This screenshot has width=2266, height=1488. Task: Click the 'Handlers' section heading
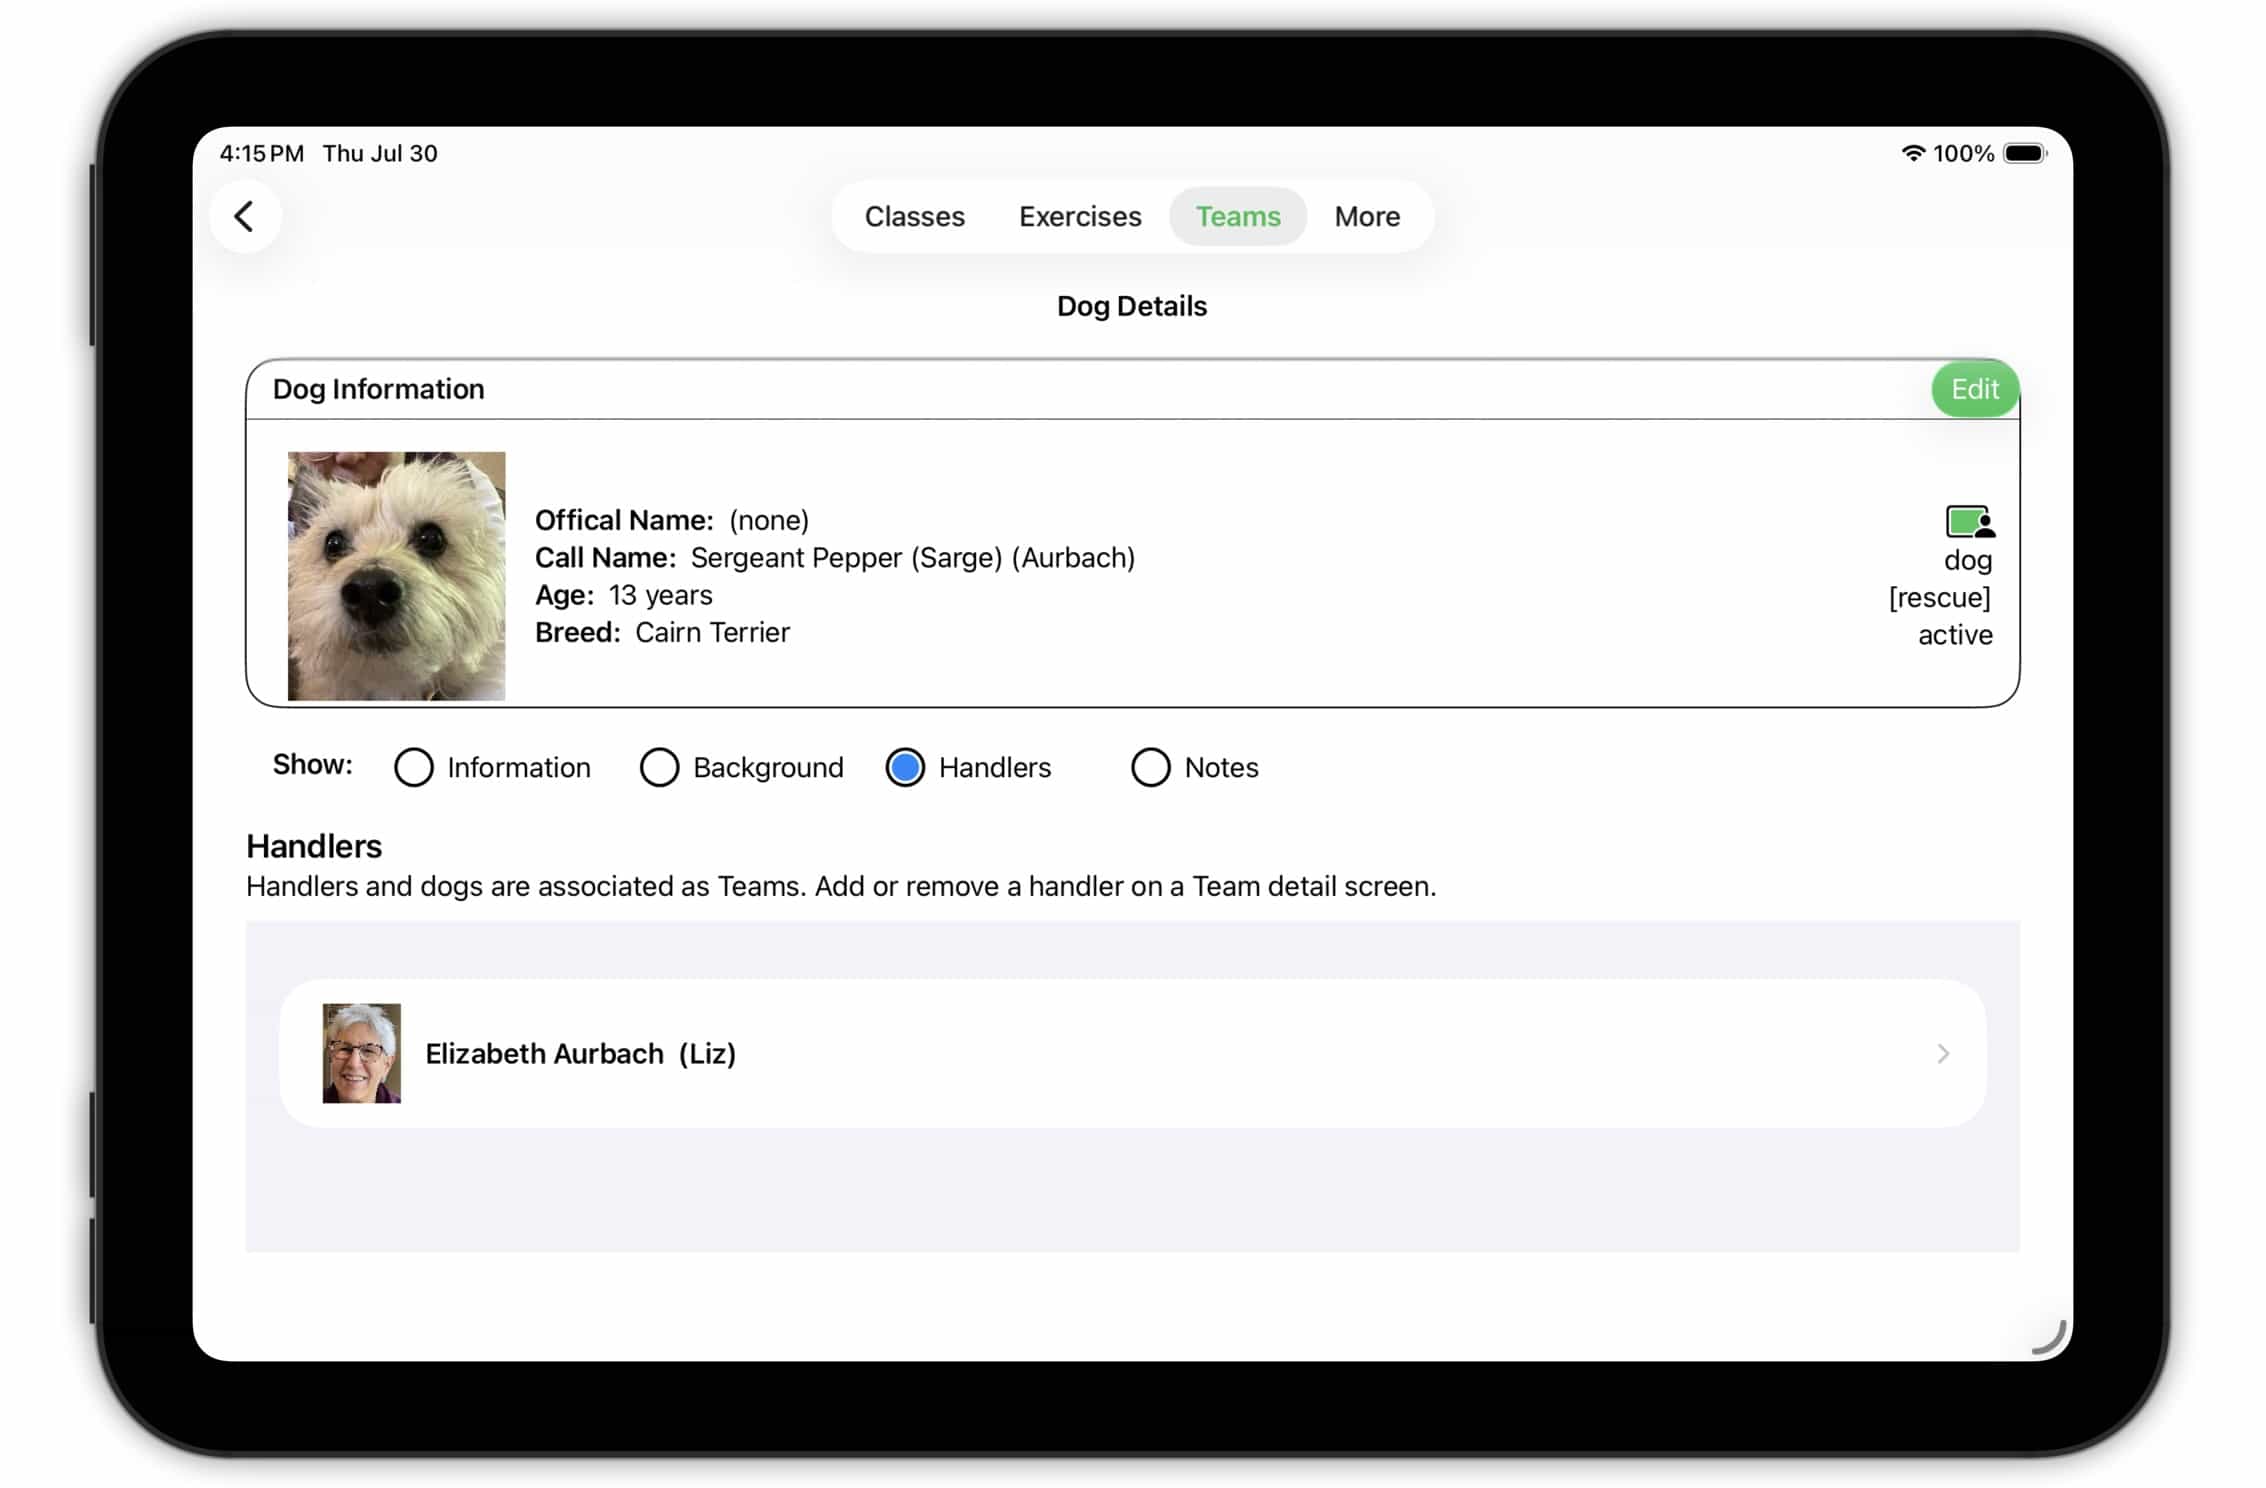[x=314, y=847]
